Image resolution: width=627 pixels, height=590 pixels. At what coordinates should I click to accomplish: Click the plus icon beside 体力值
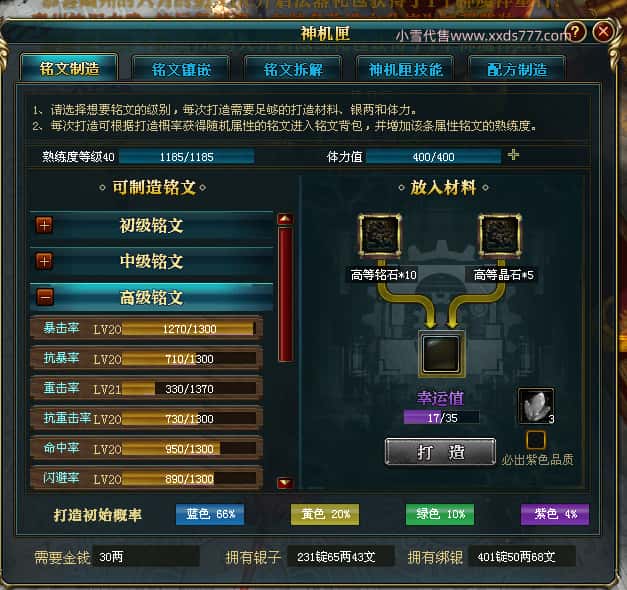pos(513,154)
